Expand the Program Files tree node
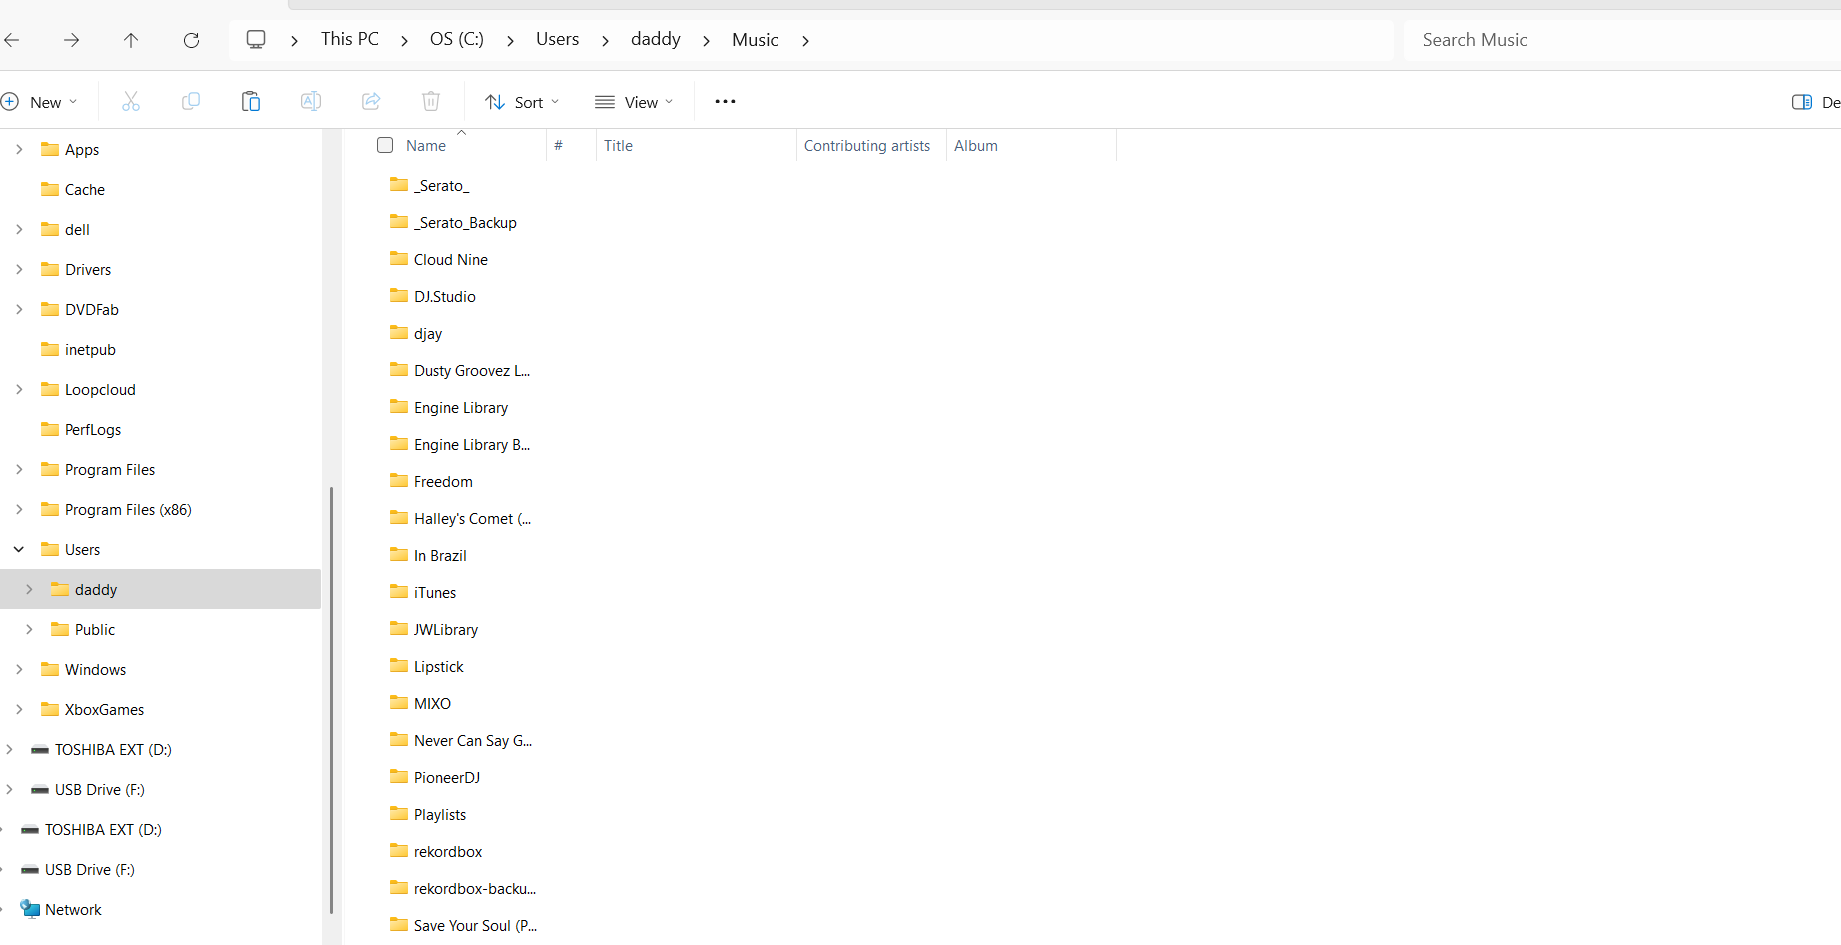The image size is (1841, 945). point(19,470)
